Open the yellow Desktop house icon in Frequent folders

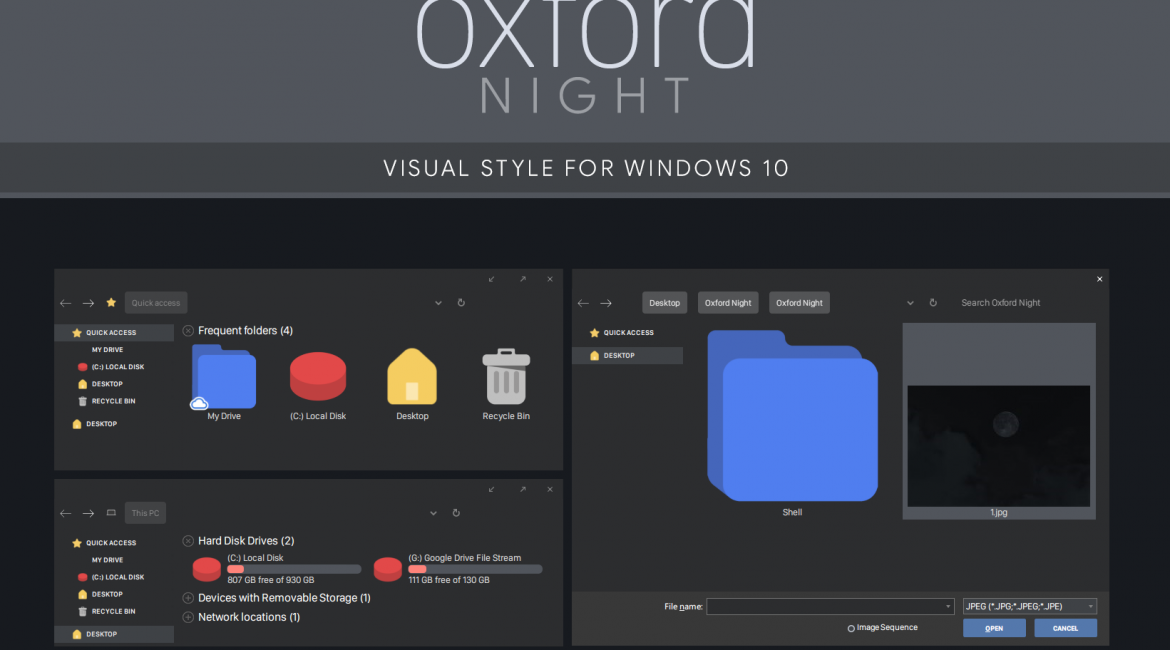pyautogui.click(x=412, y=377)
